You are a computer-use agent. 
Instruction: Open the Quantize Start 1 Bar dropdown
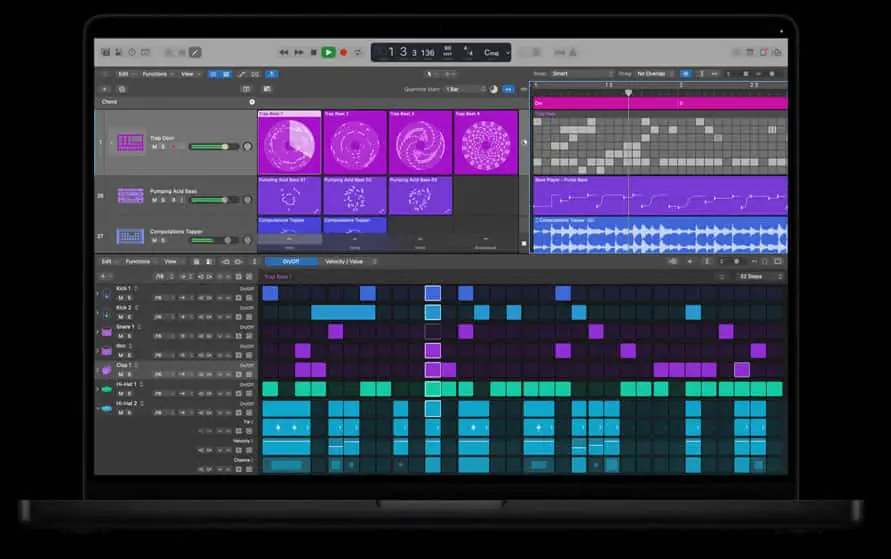coord(465,89)
